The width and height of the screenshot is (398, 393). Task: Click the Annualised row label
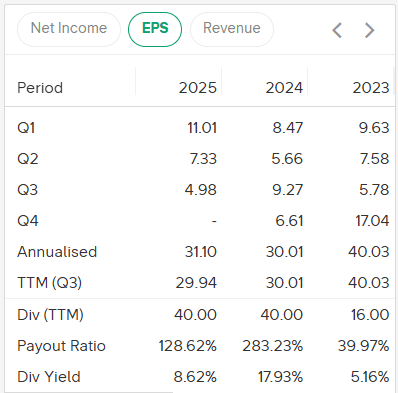click(57, 252)
